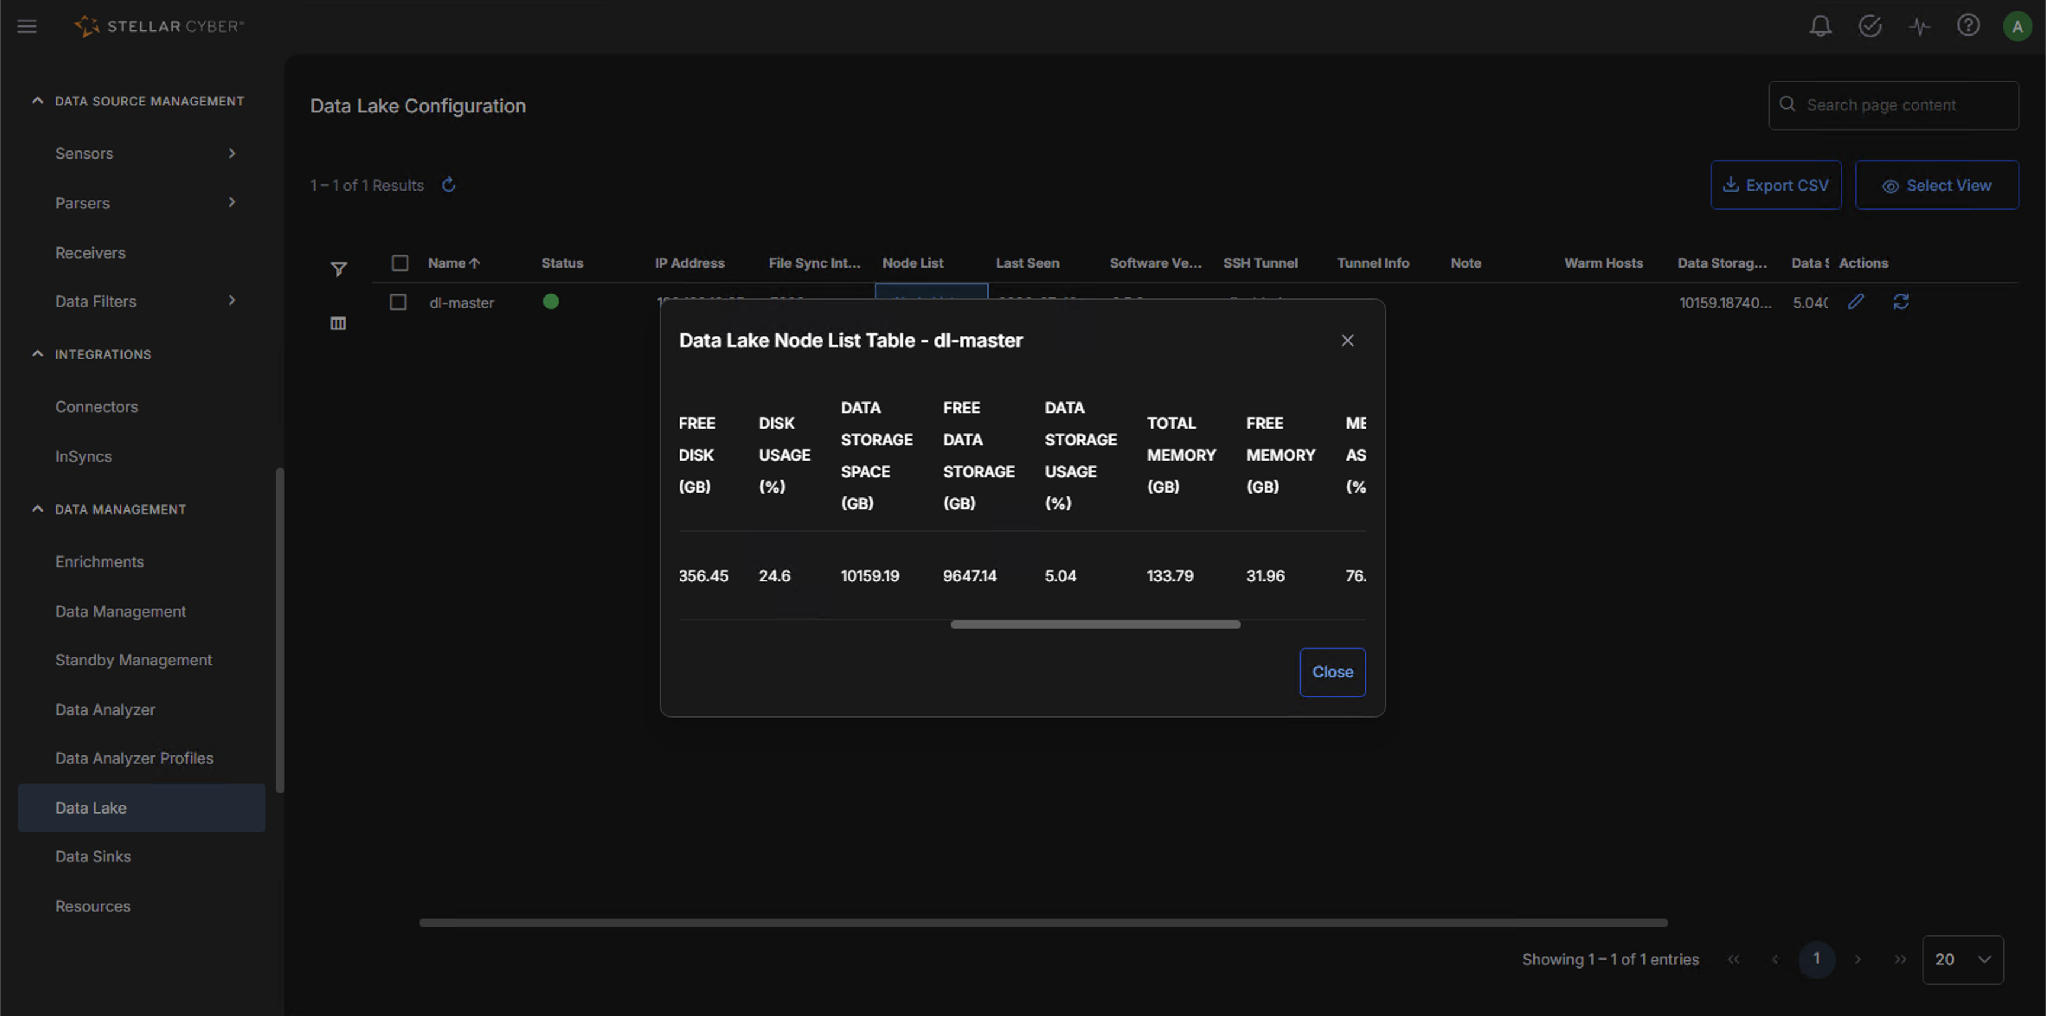Go to Enrichments page
2046x1016 pixels.
click(100, 562)
